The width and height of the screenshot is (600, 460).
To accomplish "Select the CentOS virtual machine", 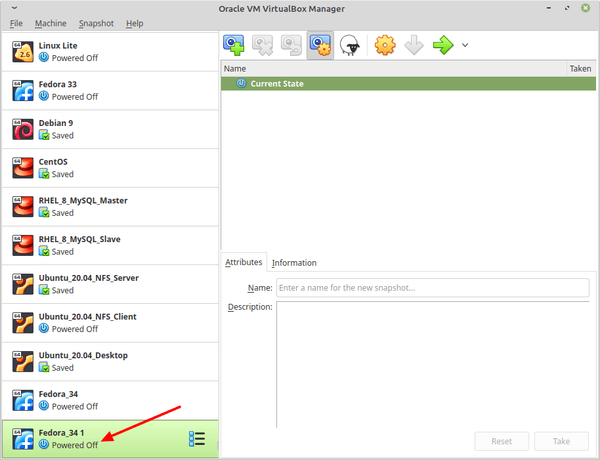I will click(110, 168).
